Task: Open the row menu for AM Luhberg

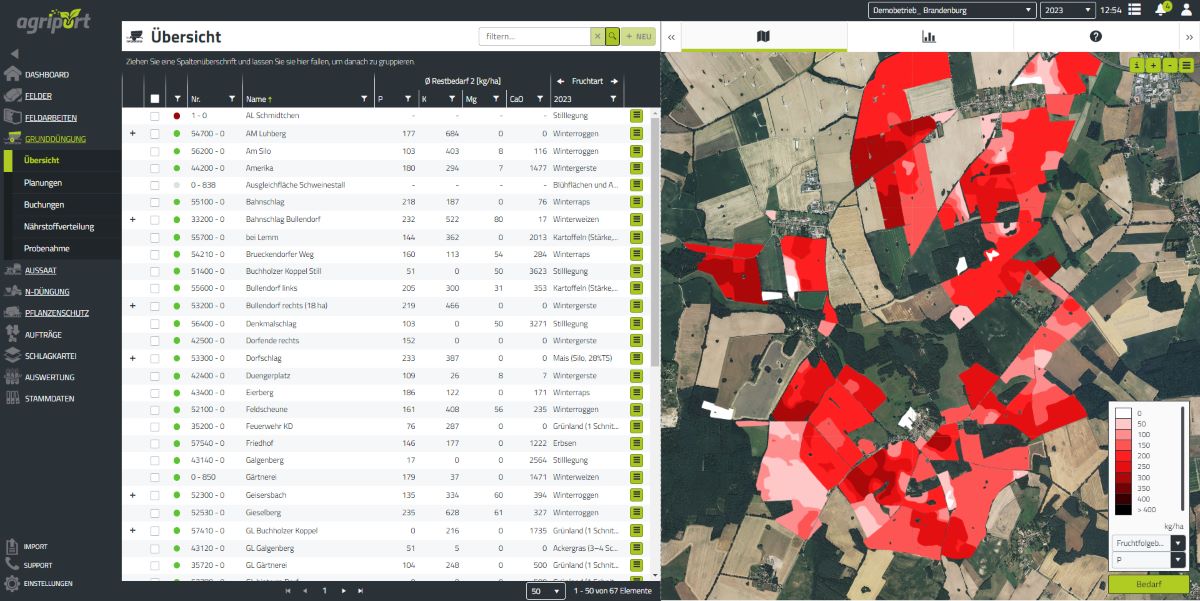Action: [636, 133]
